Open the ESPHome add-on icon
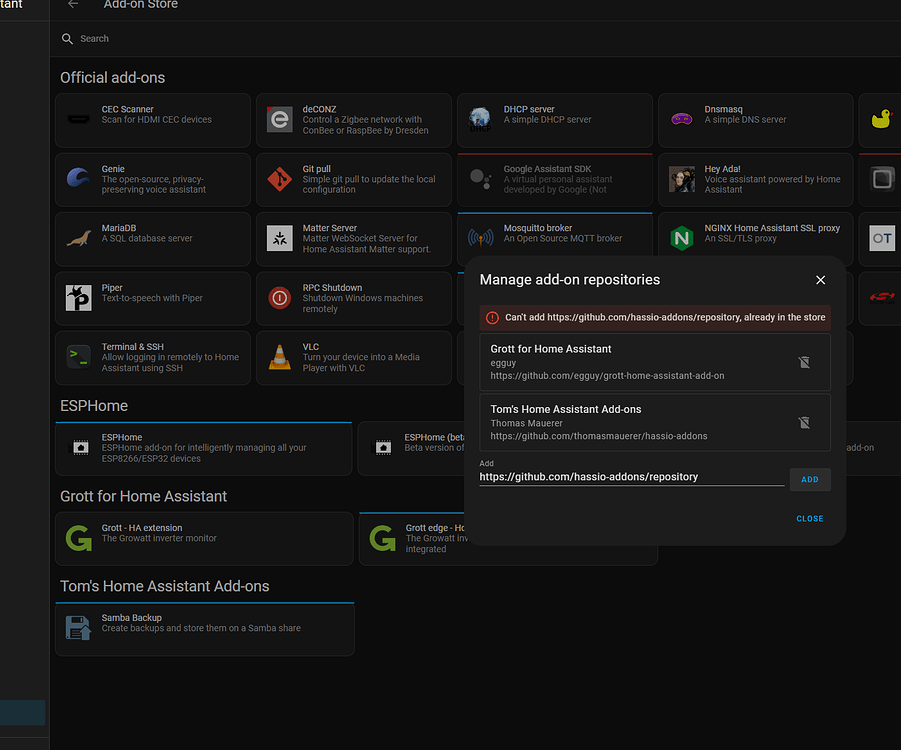Screen dimensions: 901x750 [78, 448]
